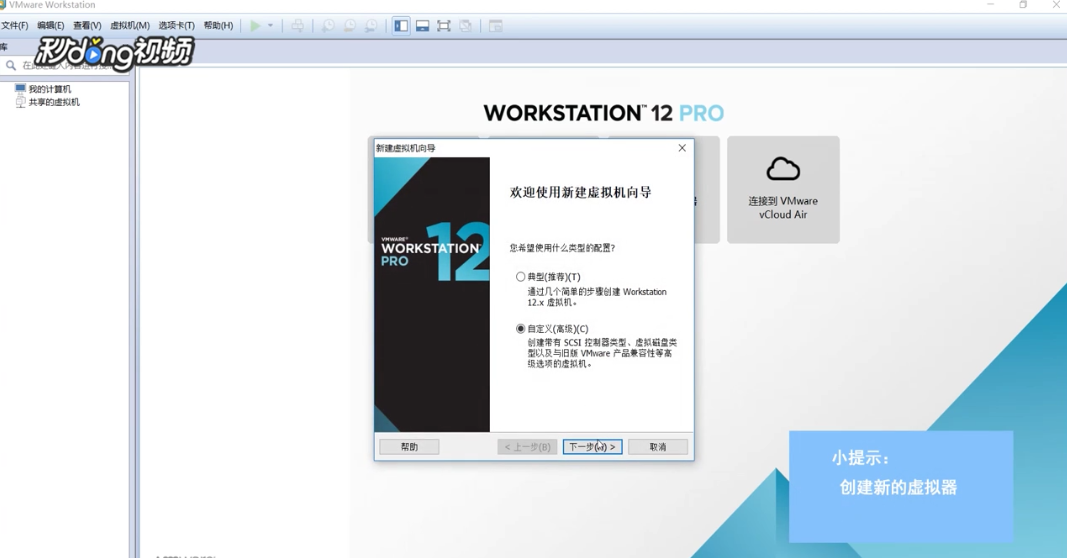Click the Send Ctrl+Alt+Del toolbar icon
The width and height of the screenshot is (1067, 558).
tap(297, 26)
